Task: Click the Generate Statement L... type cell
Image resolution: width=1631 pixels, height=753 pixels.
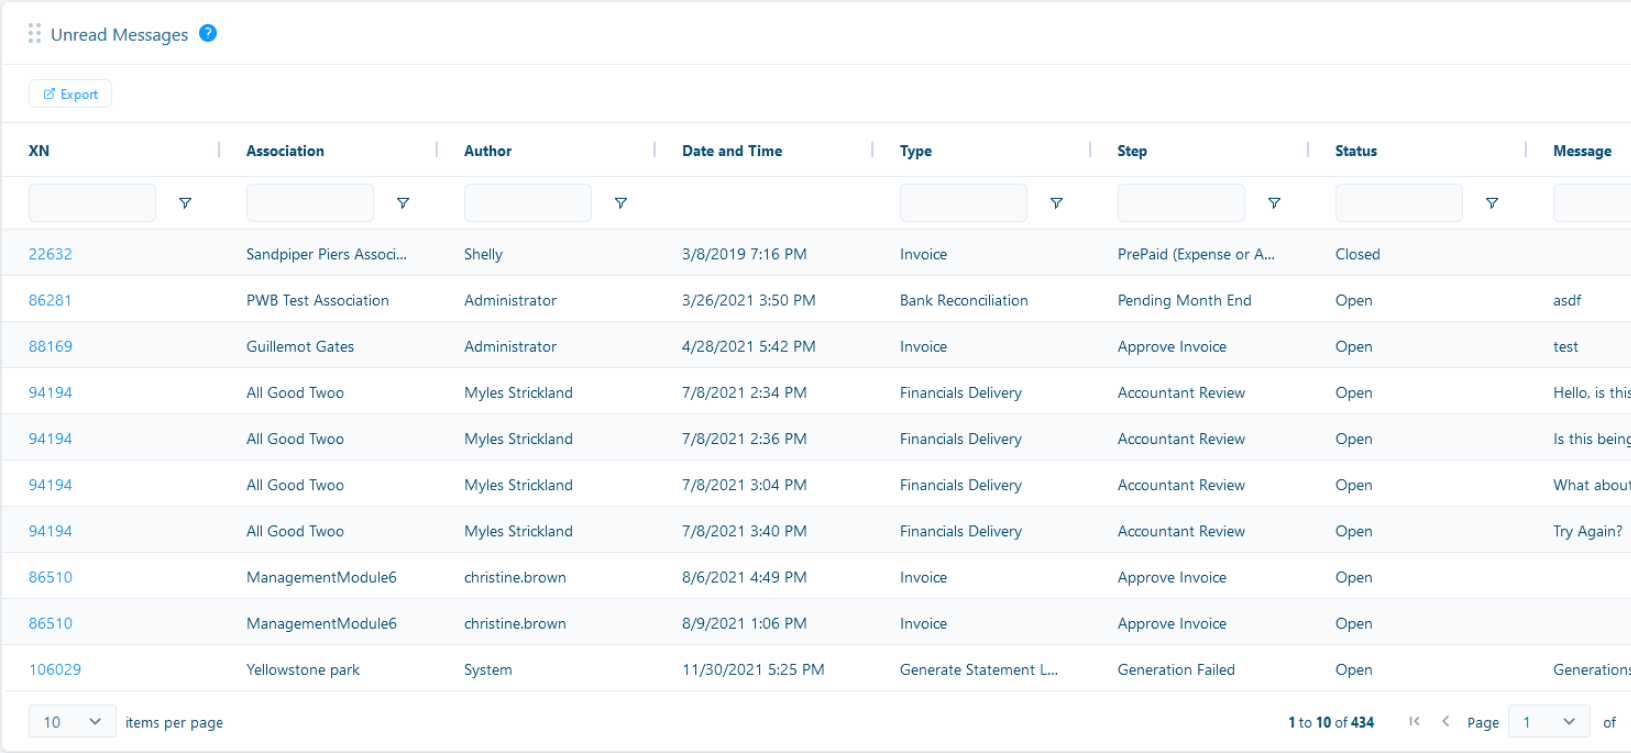Action: pyautogui.click(x=979, y=669)
